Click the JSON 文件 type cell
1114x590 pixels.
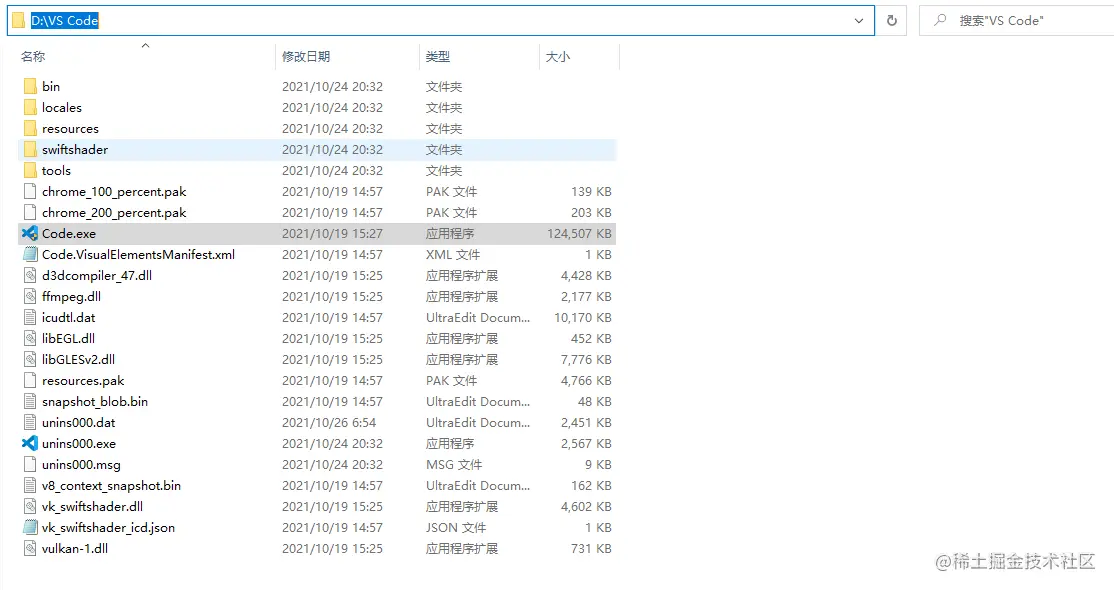coord(456,527)
